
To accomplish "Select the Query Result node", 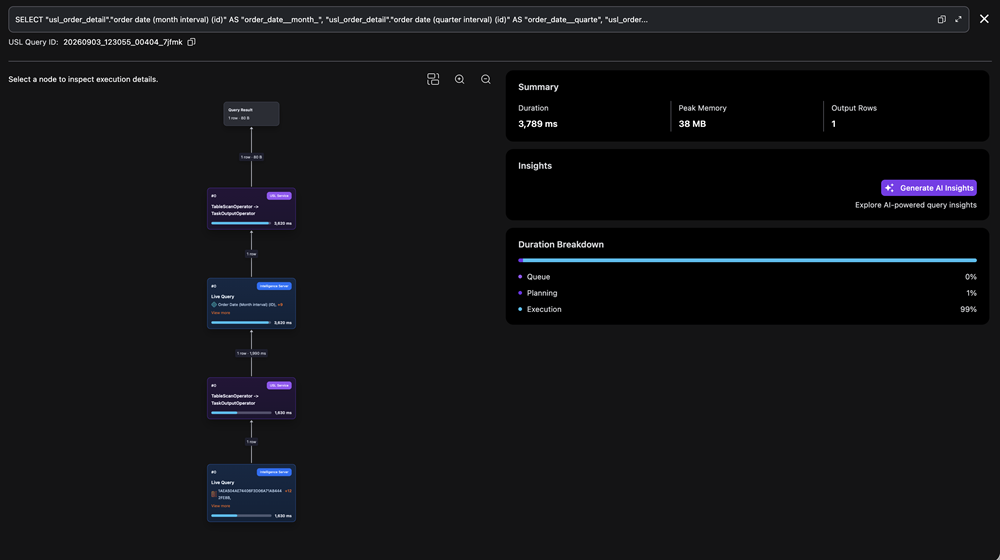I will click(251, 114).
